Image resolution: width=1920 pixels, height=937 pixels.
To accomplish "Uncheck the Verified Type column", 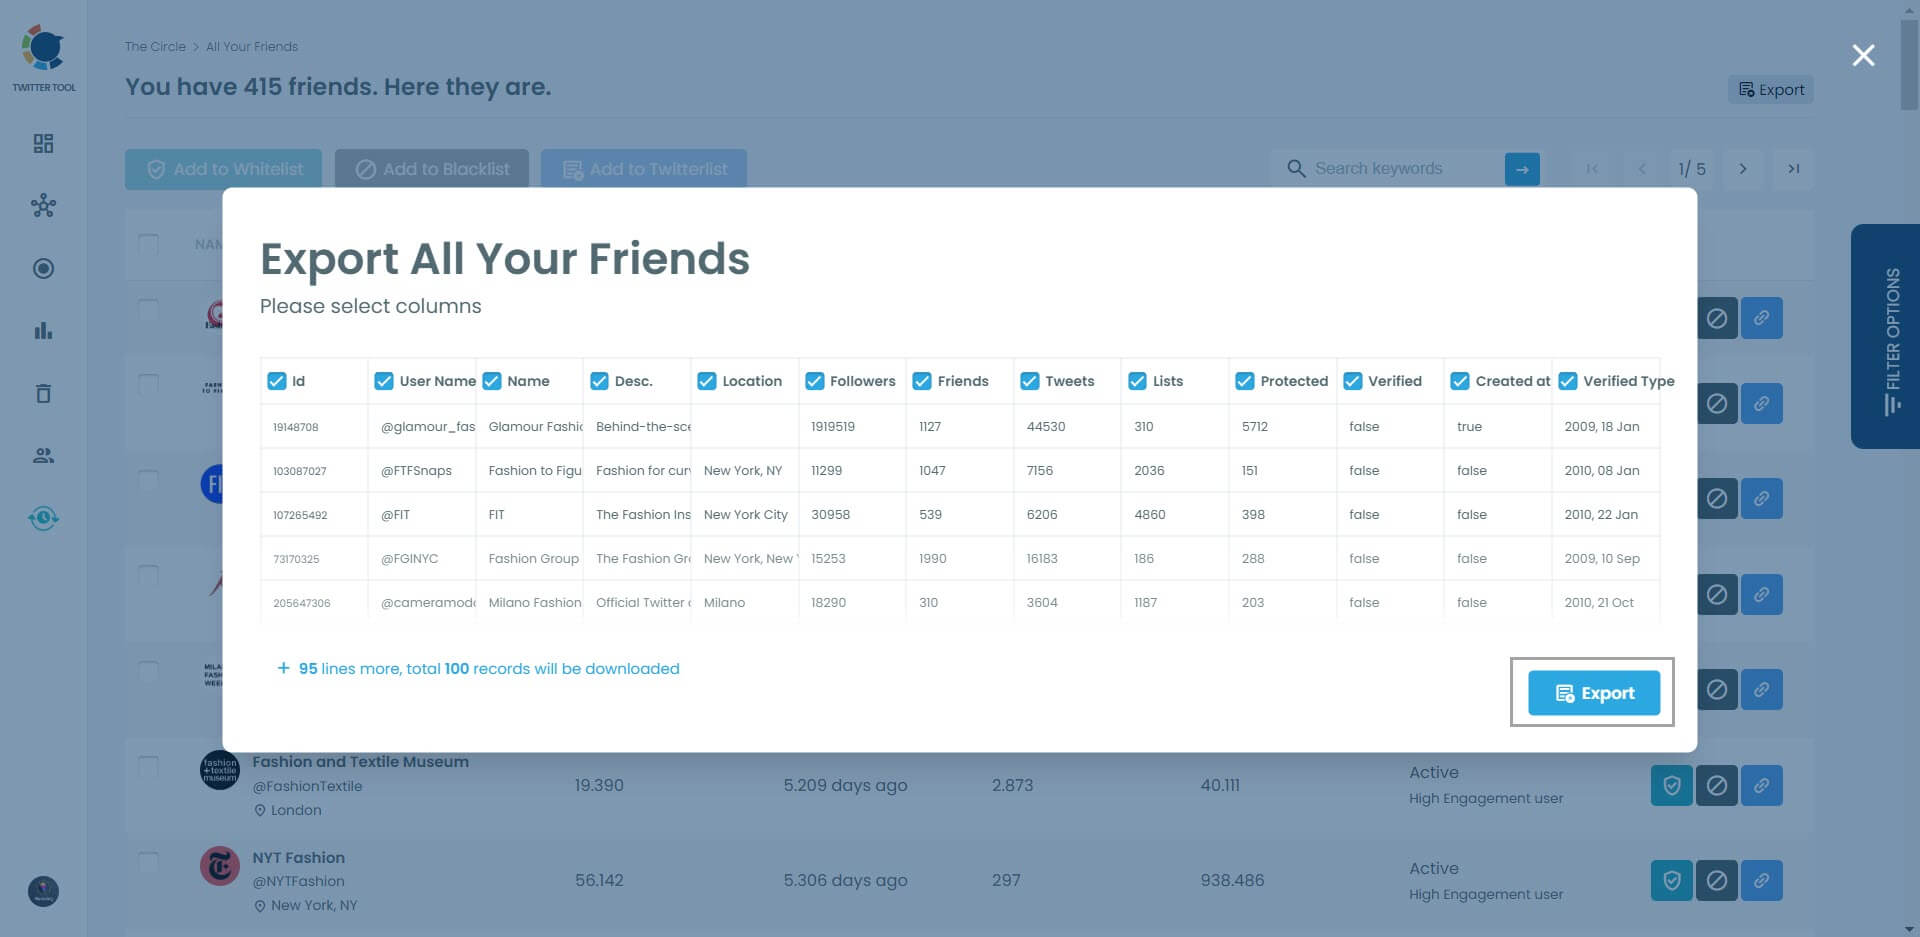I will [1567, 381].
